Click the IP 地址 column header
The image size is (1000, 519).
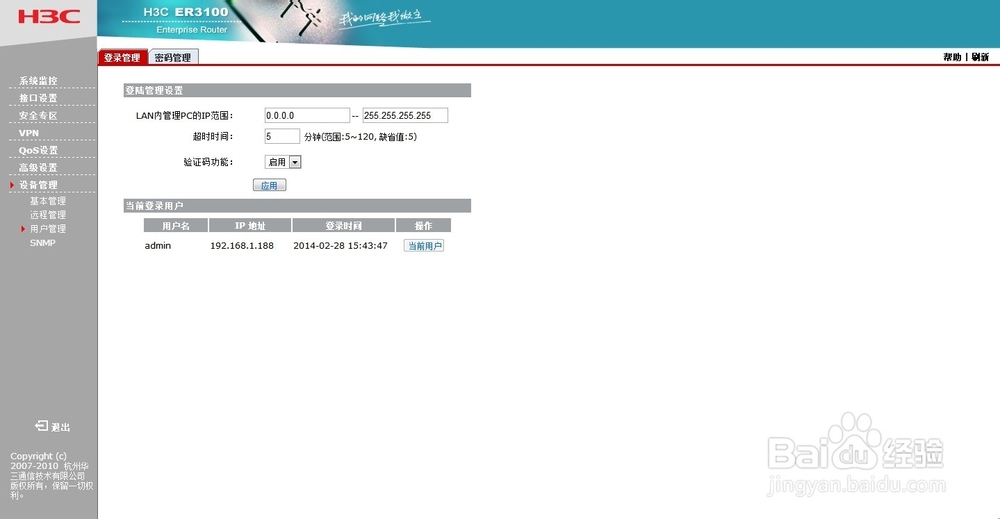(250, 226)
